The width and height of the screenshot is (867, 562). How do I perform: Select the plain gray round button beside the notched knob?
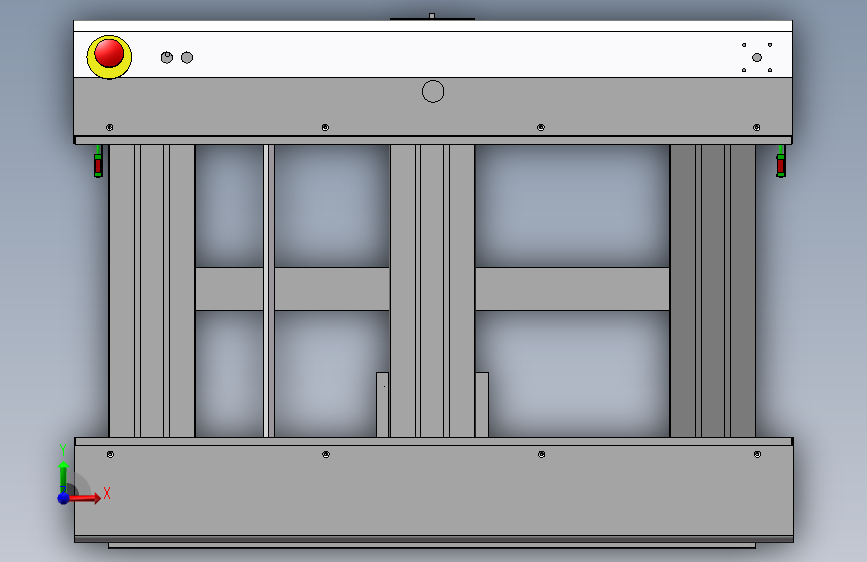pos(187,58)
